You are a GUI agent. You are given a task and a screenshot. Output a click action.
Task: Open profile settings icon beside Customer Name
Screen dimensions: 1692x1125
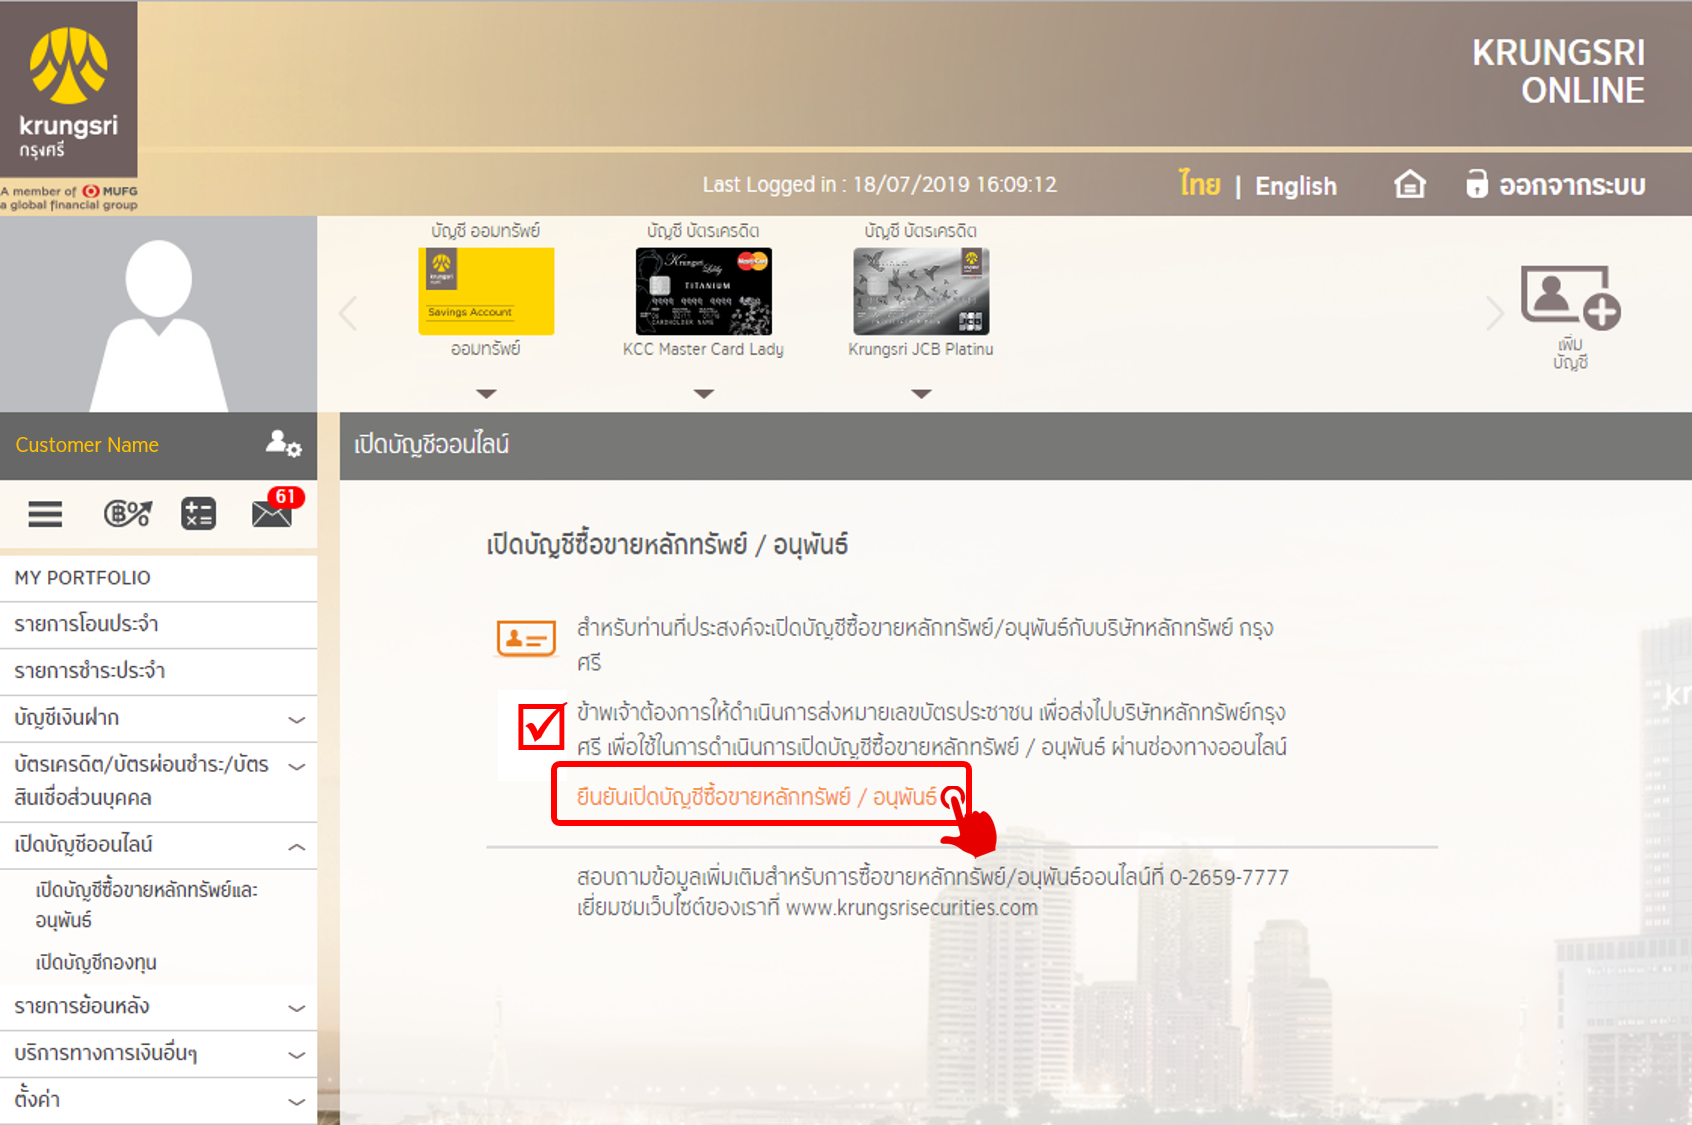(x=283, y=443)
